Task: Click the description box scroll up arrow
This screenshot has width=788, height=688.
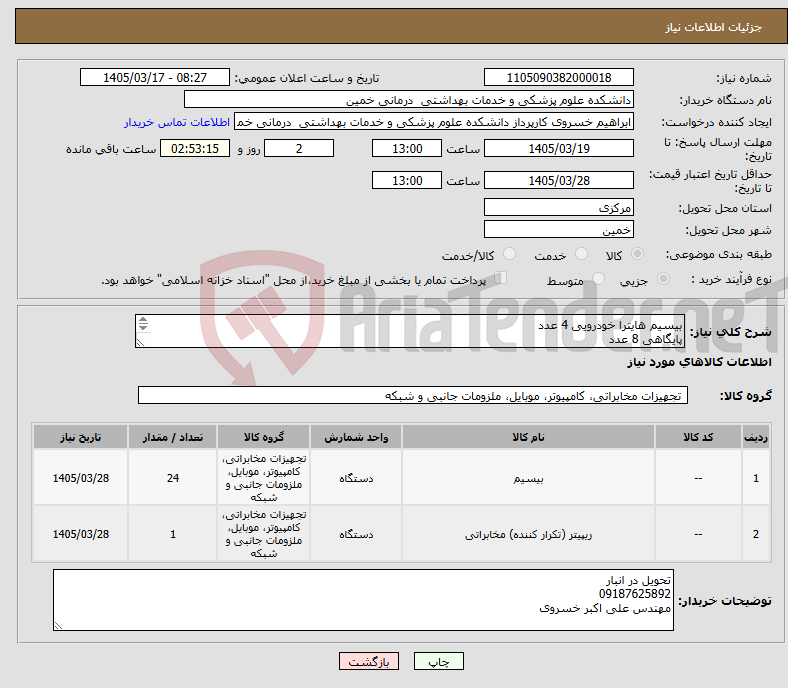Action: click(x=143, y=320)
